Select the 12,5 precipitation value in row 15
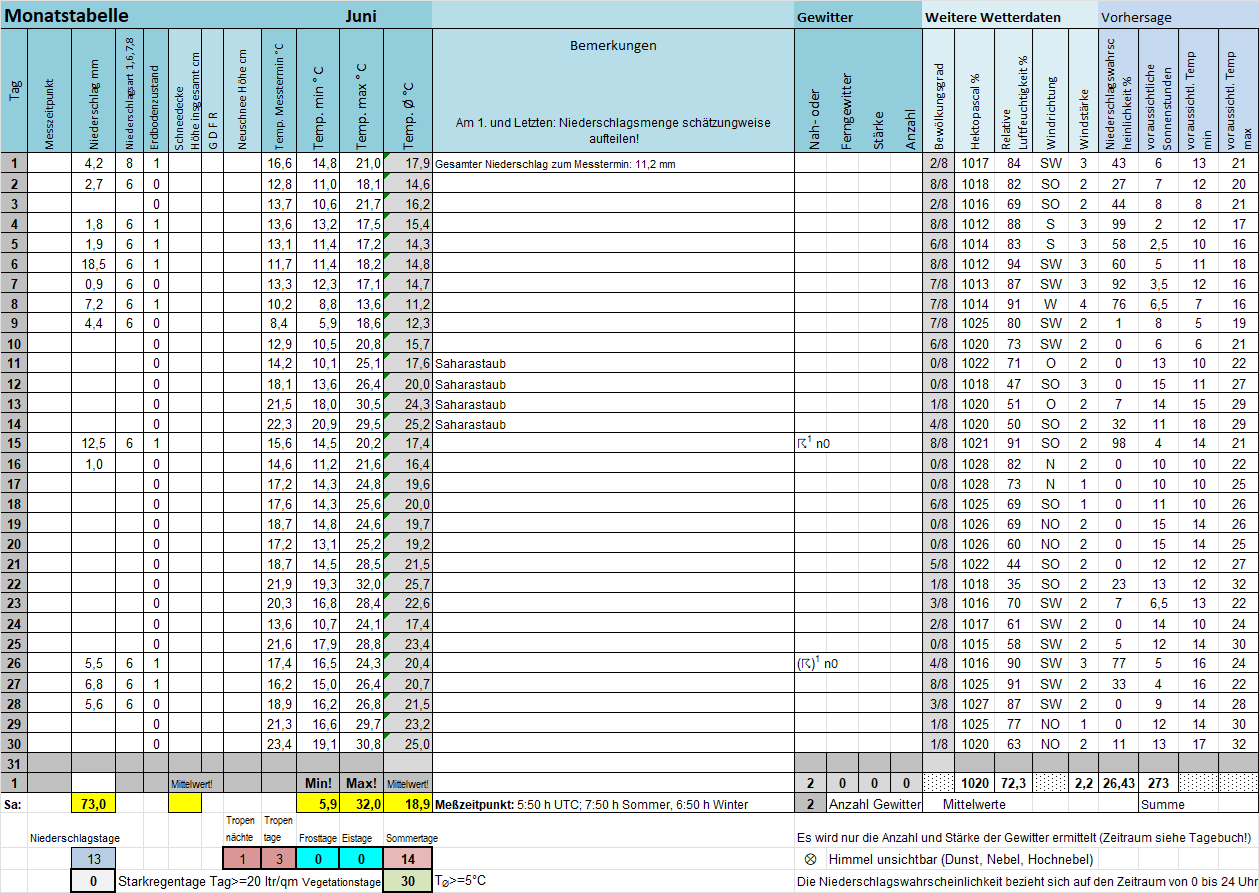 click(x=93, y=444)
